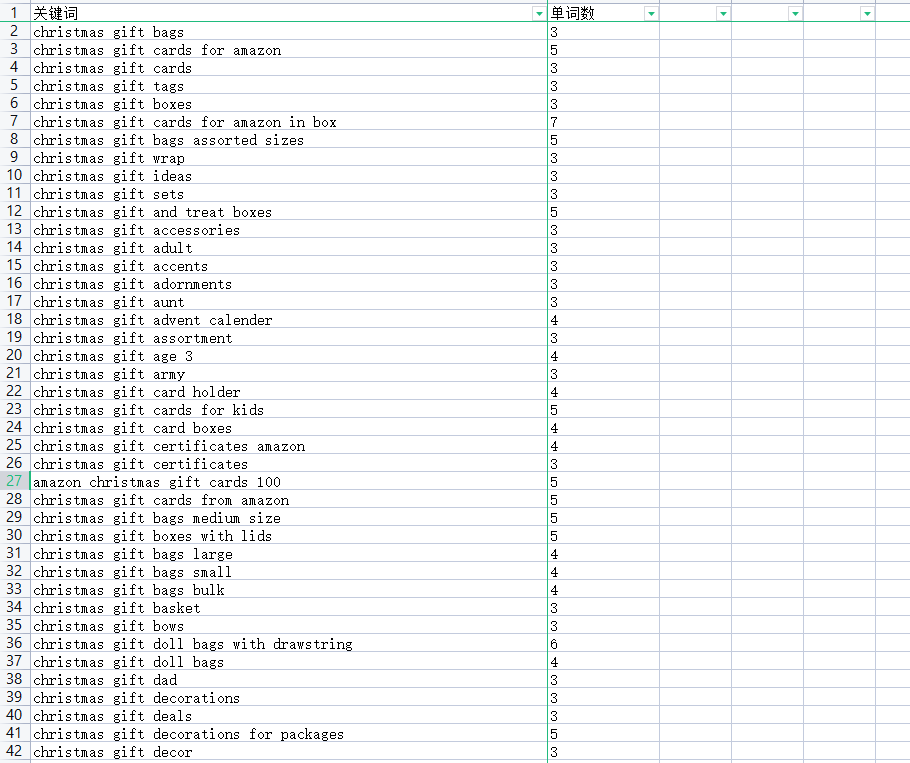Image resolution: width=910 pixels, height=763 pixels.
Task: Select cell 'christmas gift sets'
Action: coord(288,193)
